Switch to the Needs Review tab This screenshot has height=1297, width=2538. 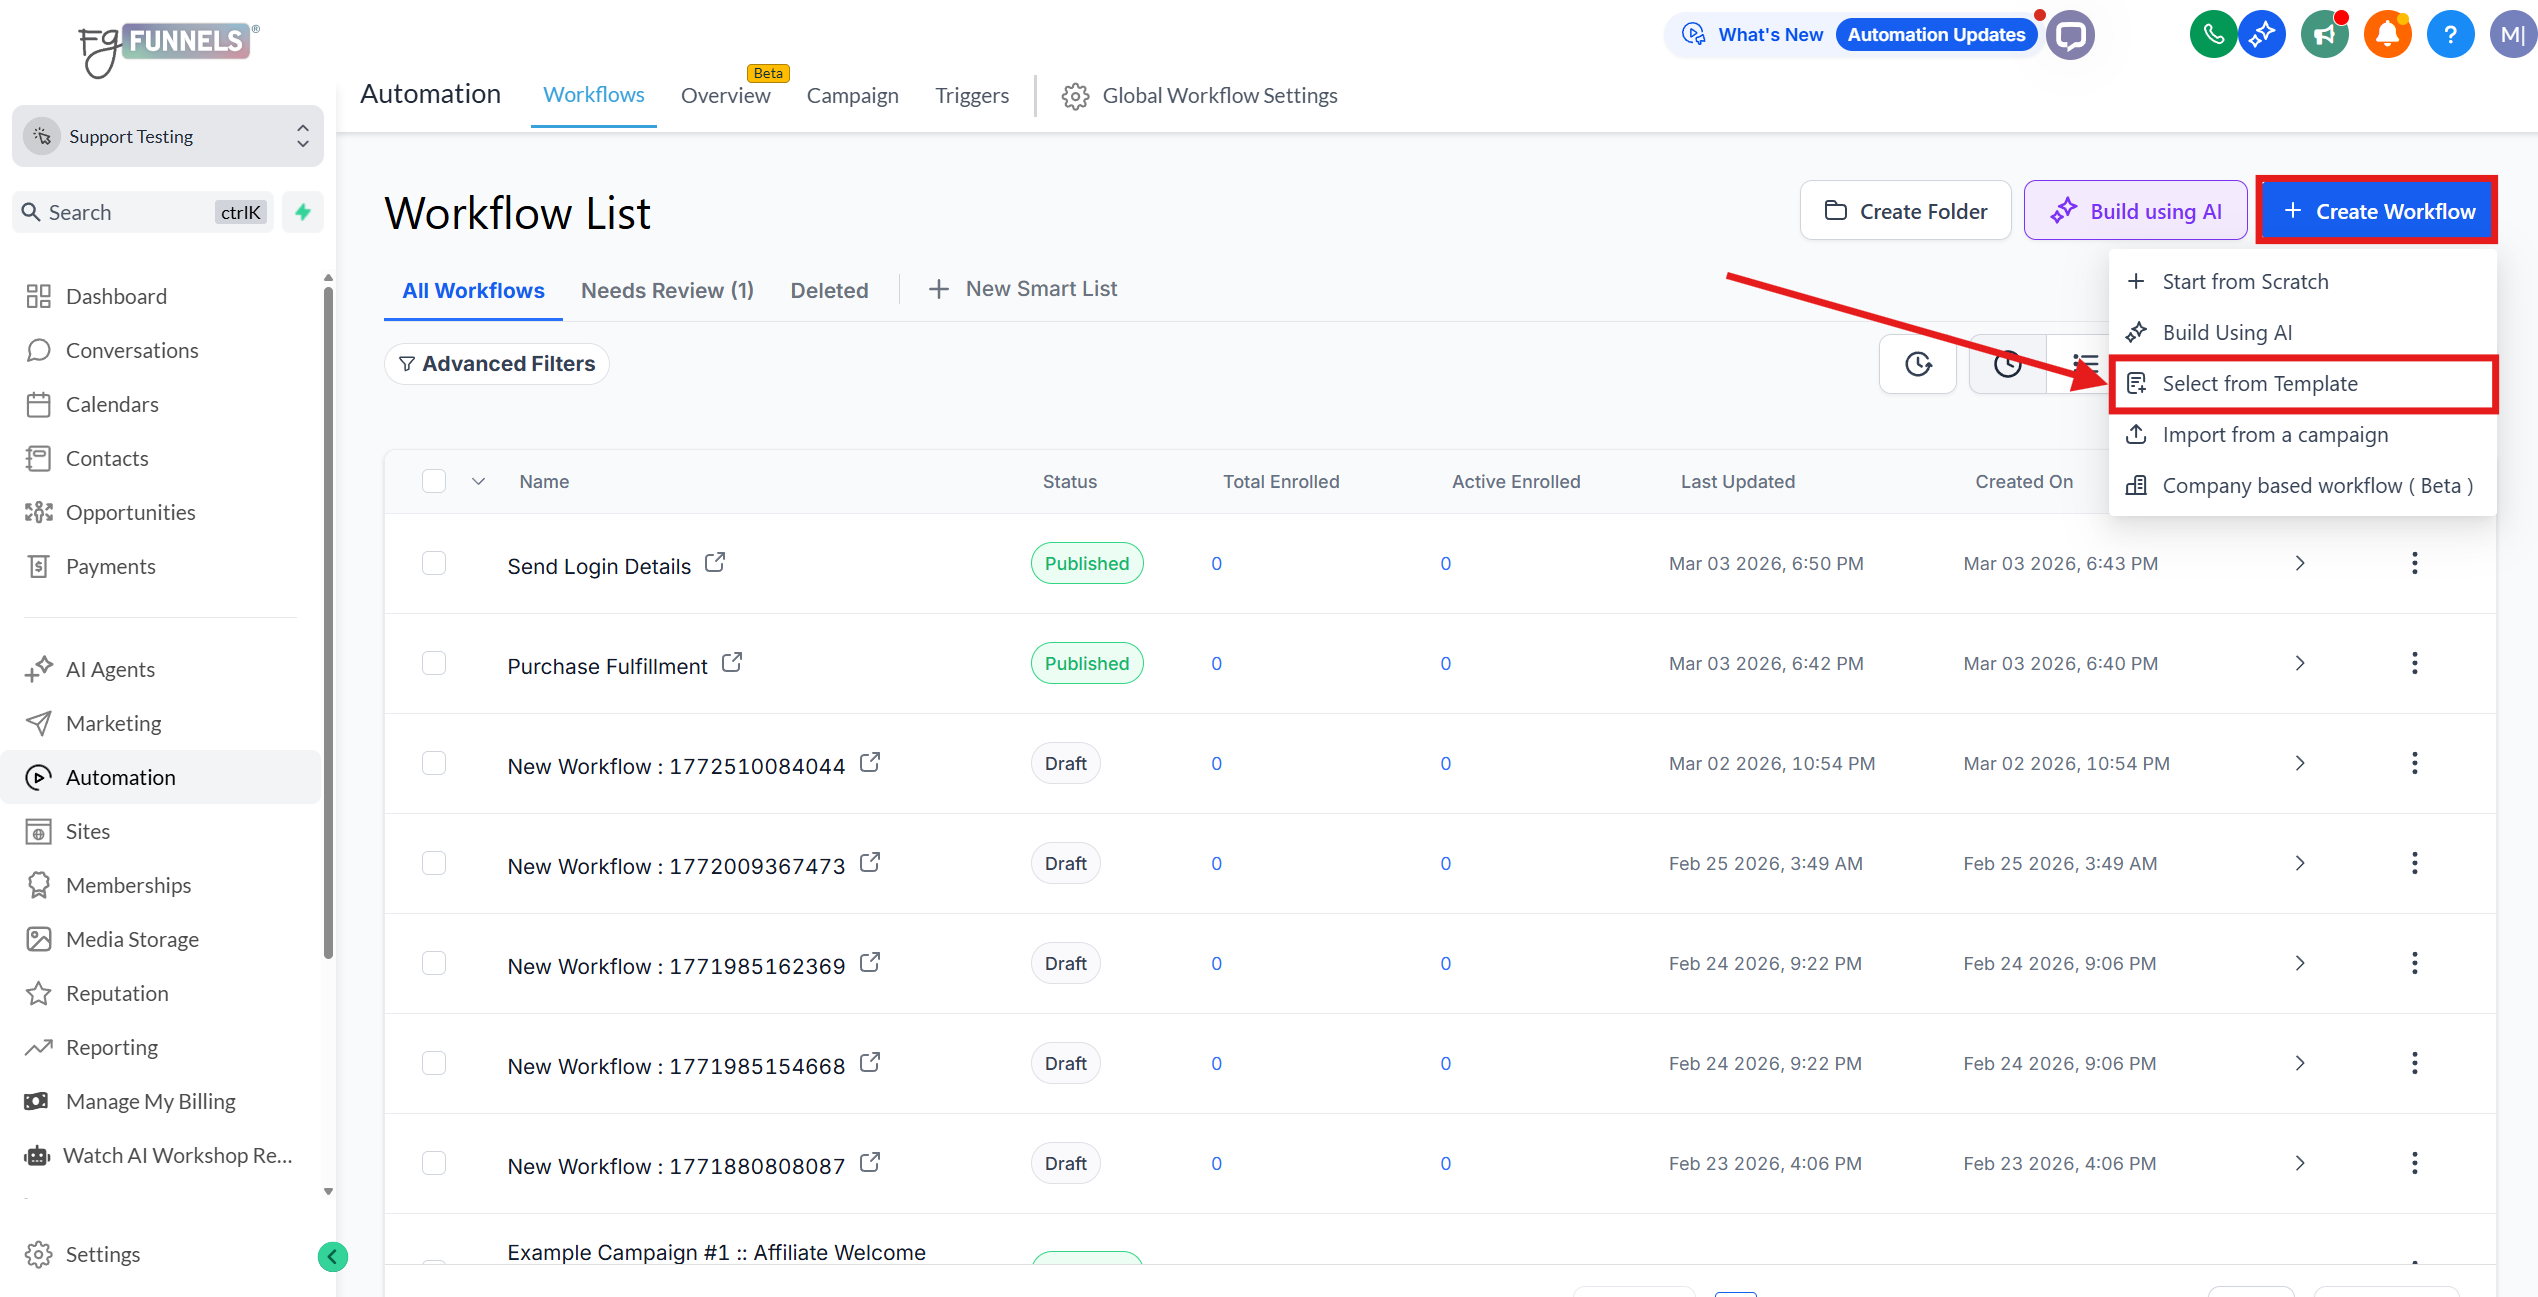click(667, 290)
